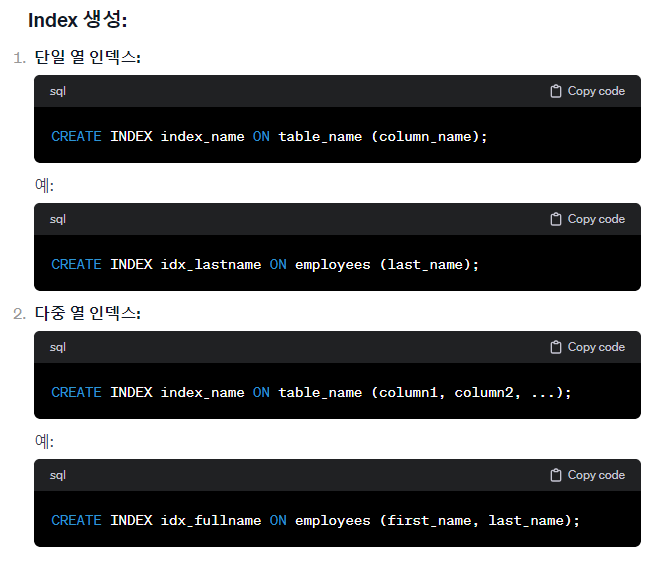Click '예:' label below third code block
This screenshot has width=661, height=561.
(x=44, y=441)
